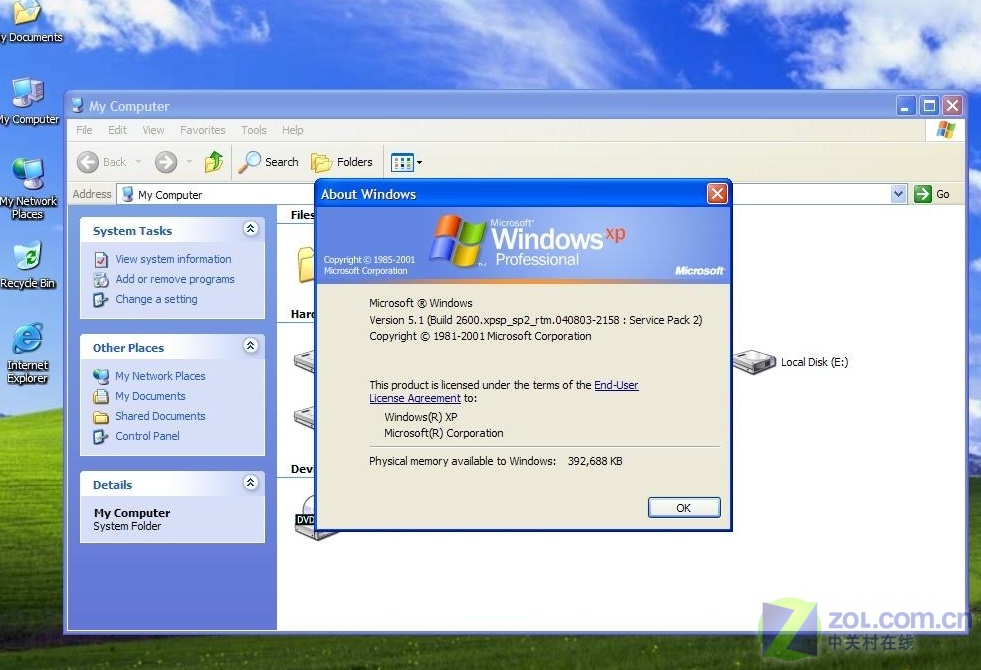Viewport: 981px width, 670px height.
Task: Click the Go arrow beside the address bar
Action: point(922,193)
